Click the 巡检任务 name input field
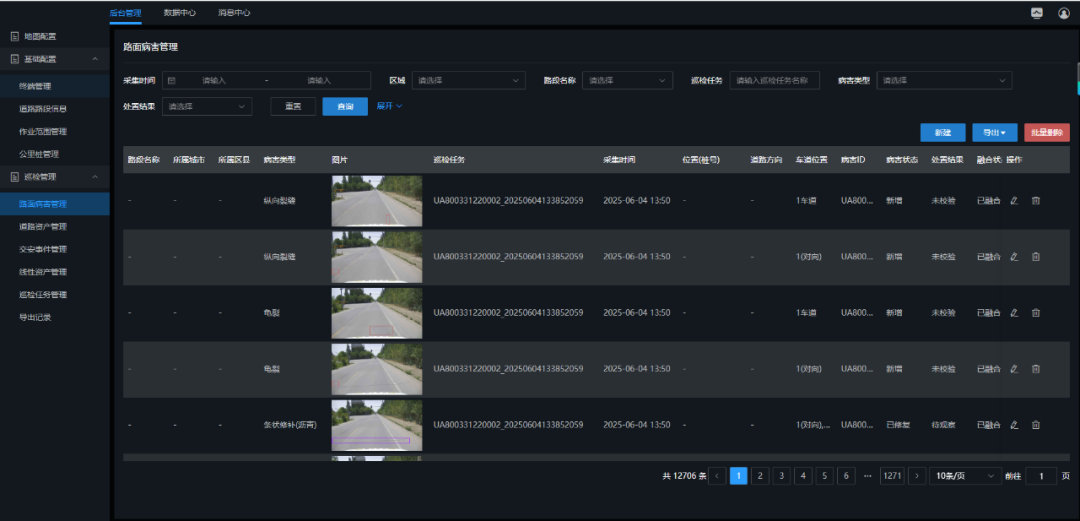 click(775, 80)
